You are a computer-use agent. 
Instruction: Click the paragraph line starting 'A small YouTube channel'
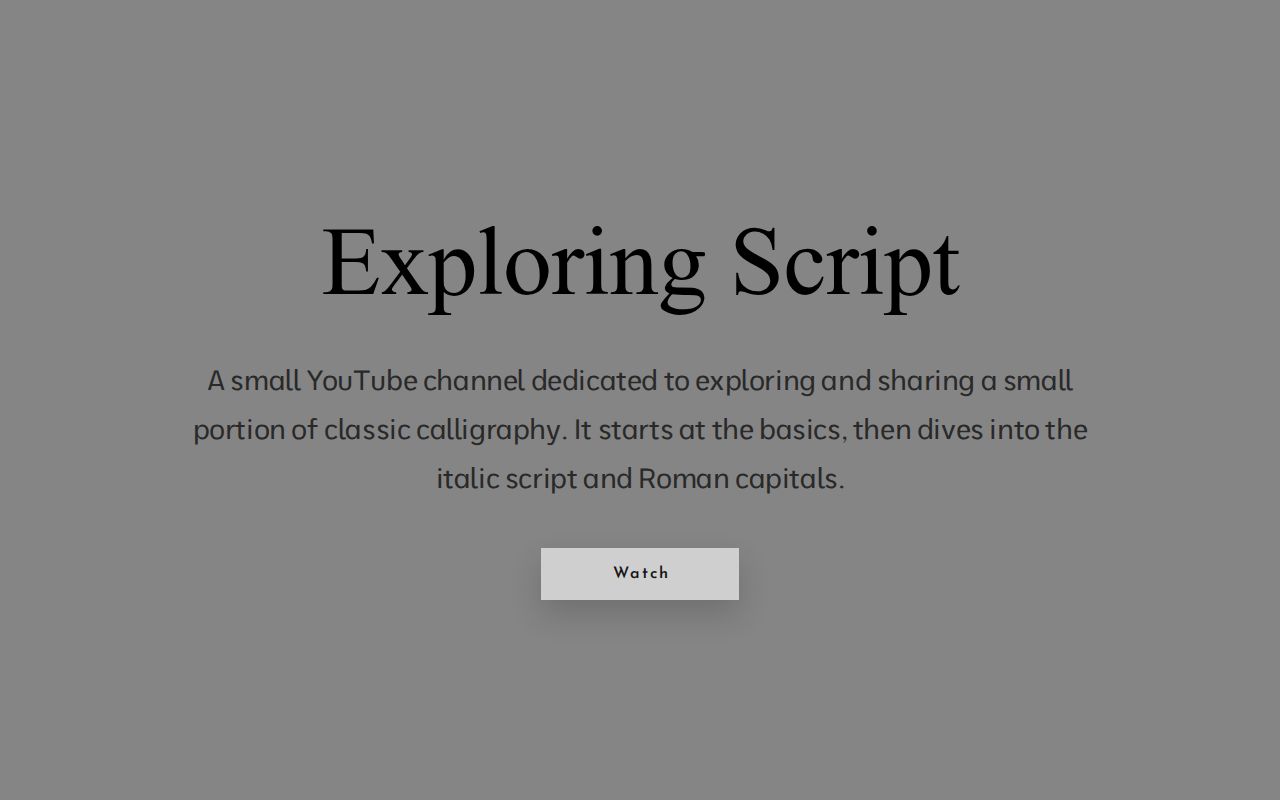pyautogui.click(x=640, y=381)
